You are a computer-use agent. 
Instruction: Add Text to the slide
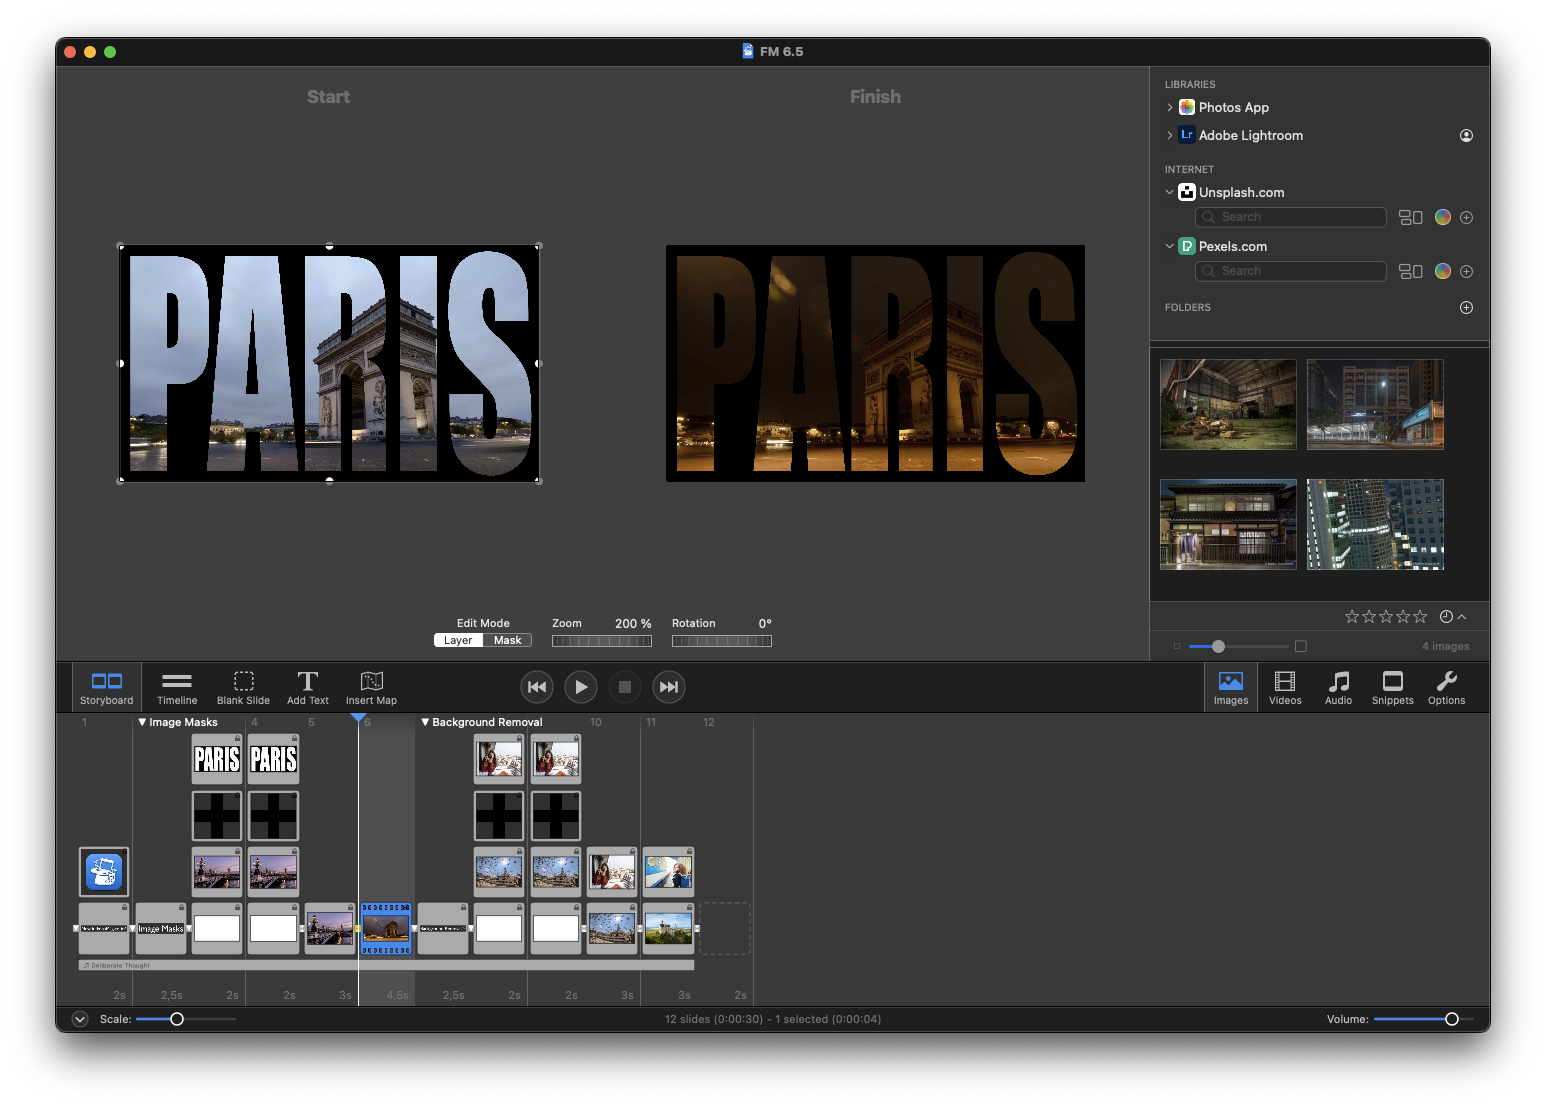pos(308,687)
